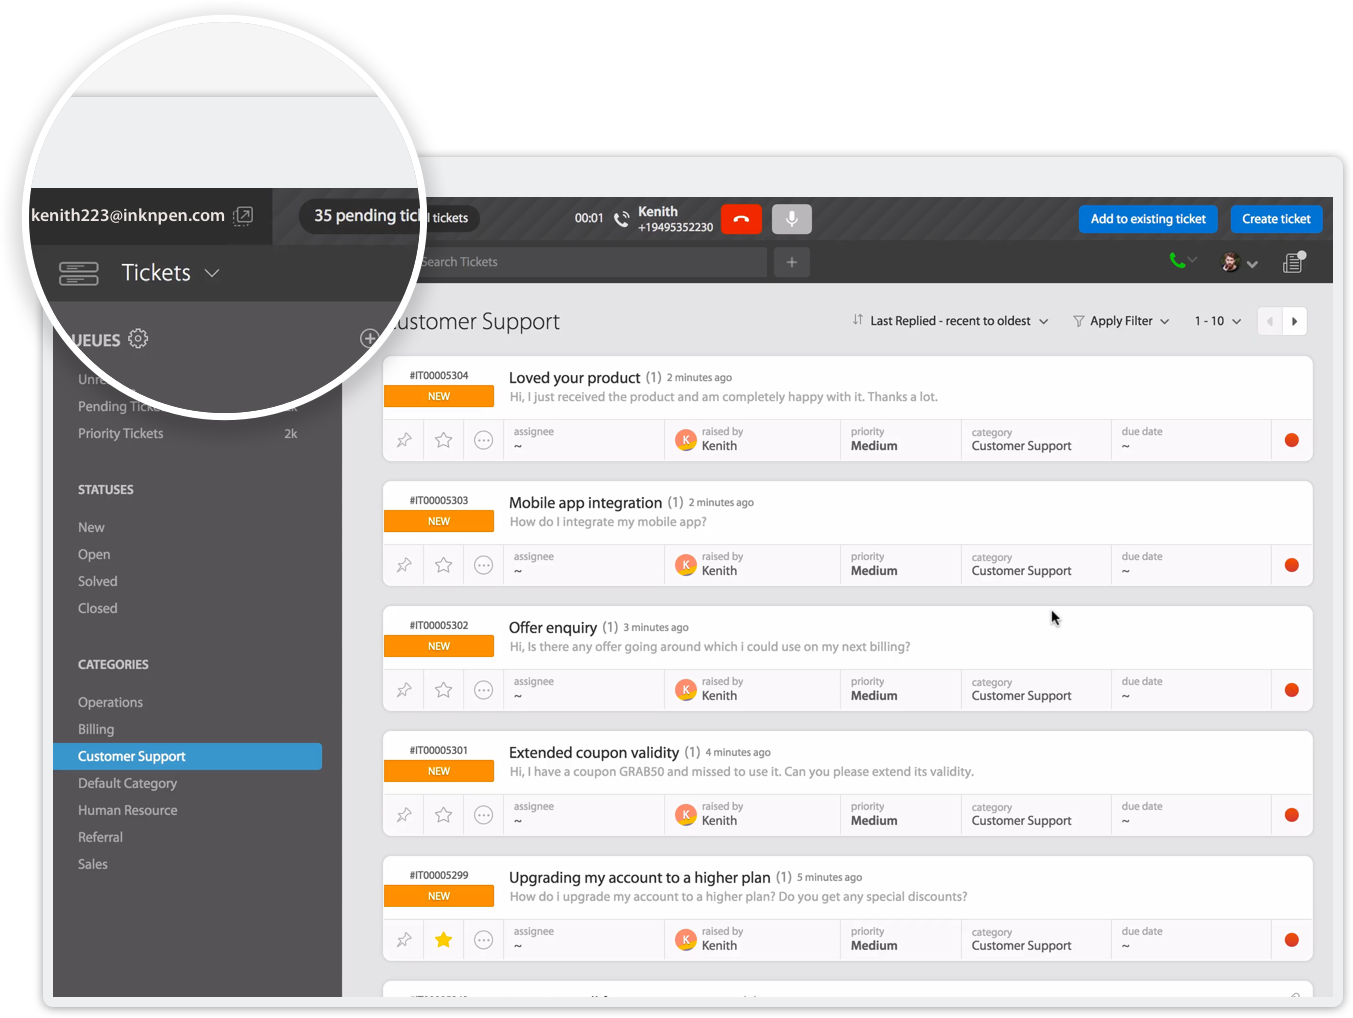Open the 1 - 10 page range dropdown
The height and width of the screenshot is (1018, 1353).
(1218, 321)
